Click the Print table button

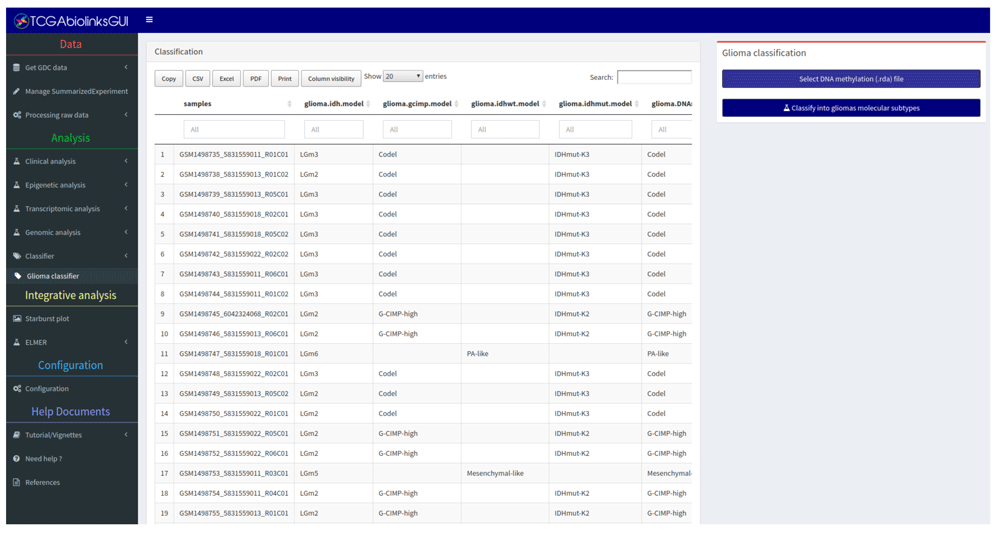coord(285,78)
